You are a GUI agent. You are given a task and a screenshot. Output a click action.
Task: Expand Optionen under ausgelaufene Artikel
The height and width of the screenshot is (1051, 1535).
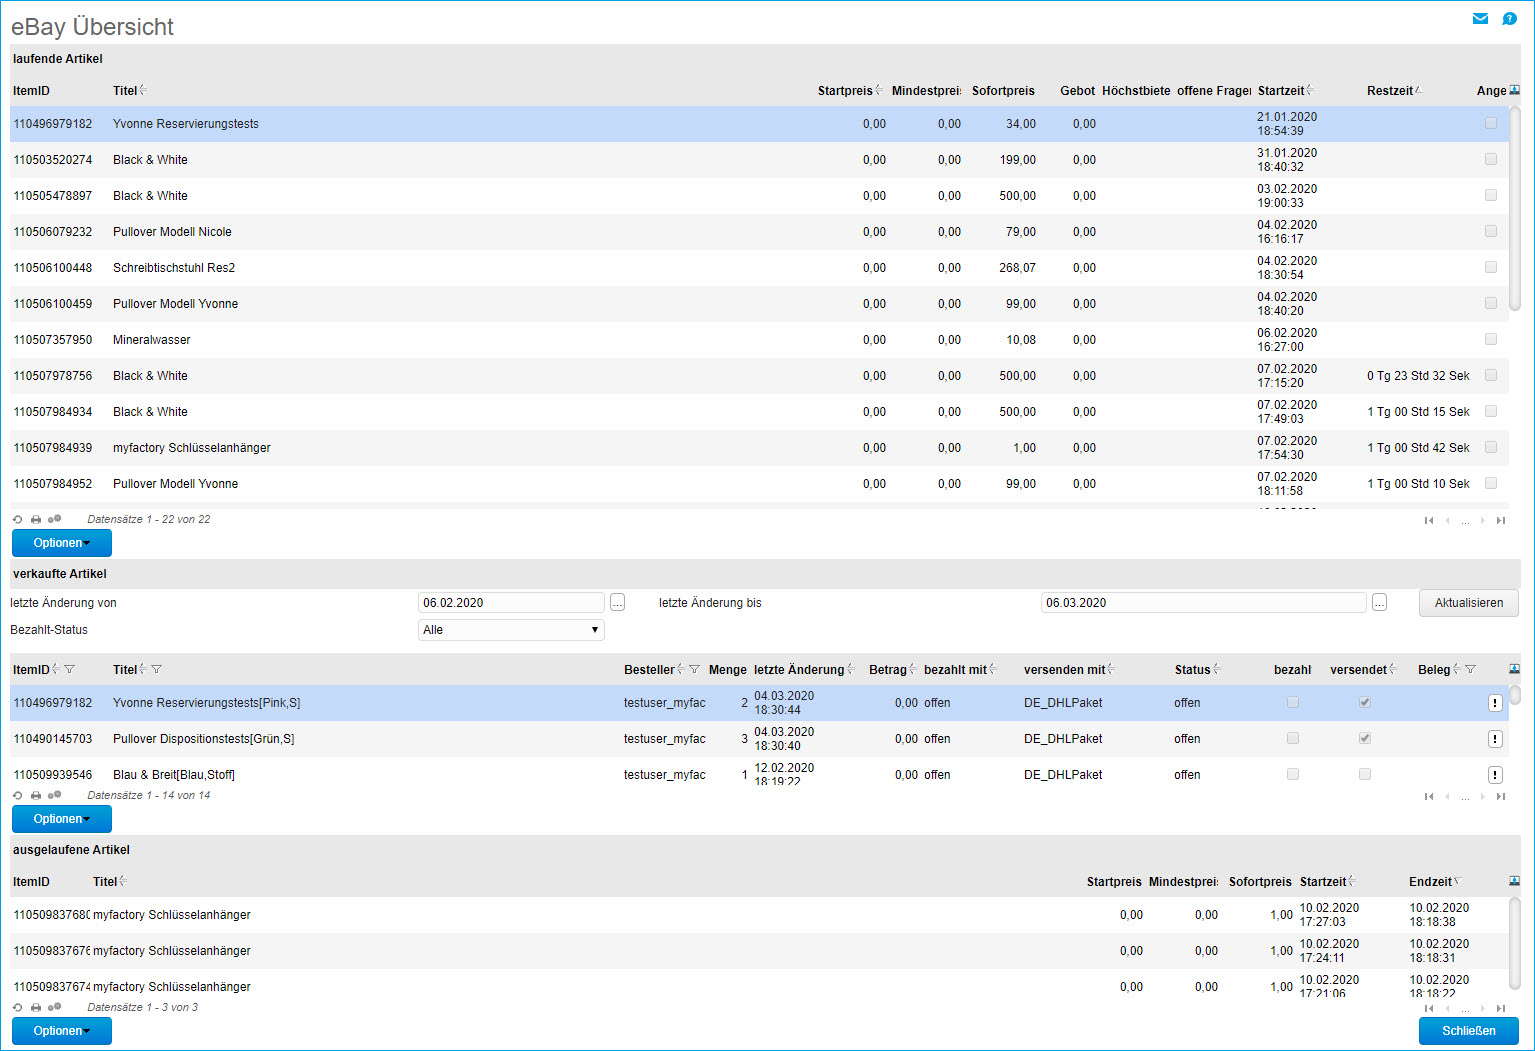(62, 1031)
